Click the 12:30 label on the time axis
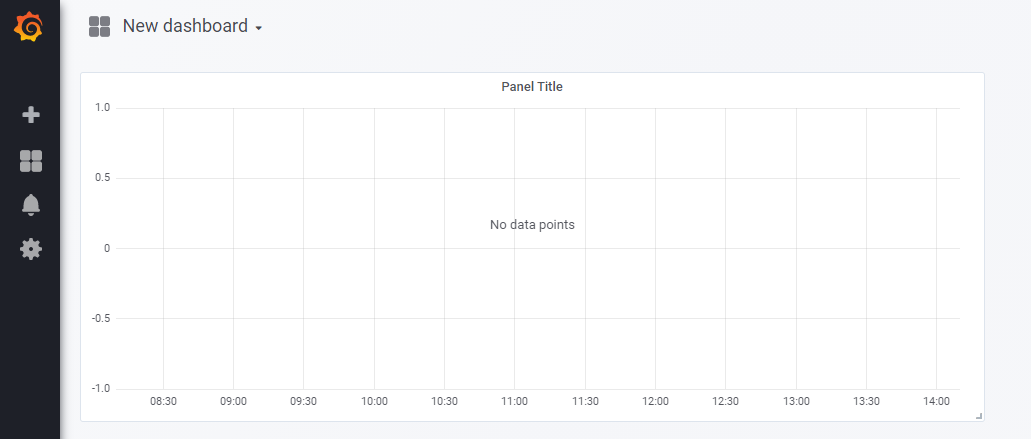Viewport: 1031px width, 439px height. 725,401
